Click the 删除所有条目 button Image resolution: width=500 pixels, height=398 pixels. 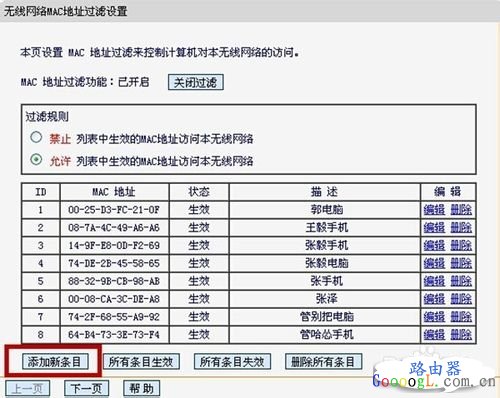pyautogui.click(x=323, y=362)
